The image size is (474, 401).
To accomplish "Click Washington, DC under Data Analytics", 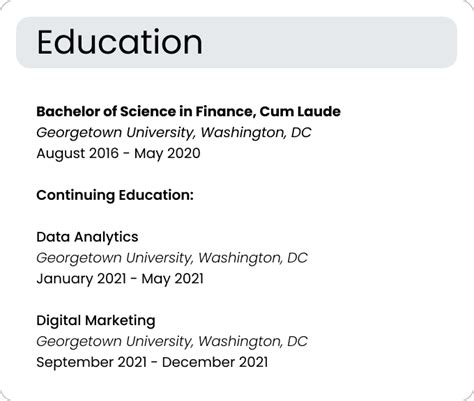I will (x=253, y=258).
